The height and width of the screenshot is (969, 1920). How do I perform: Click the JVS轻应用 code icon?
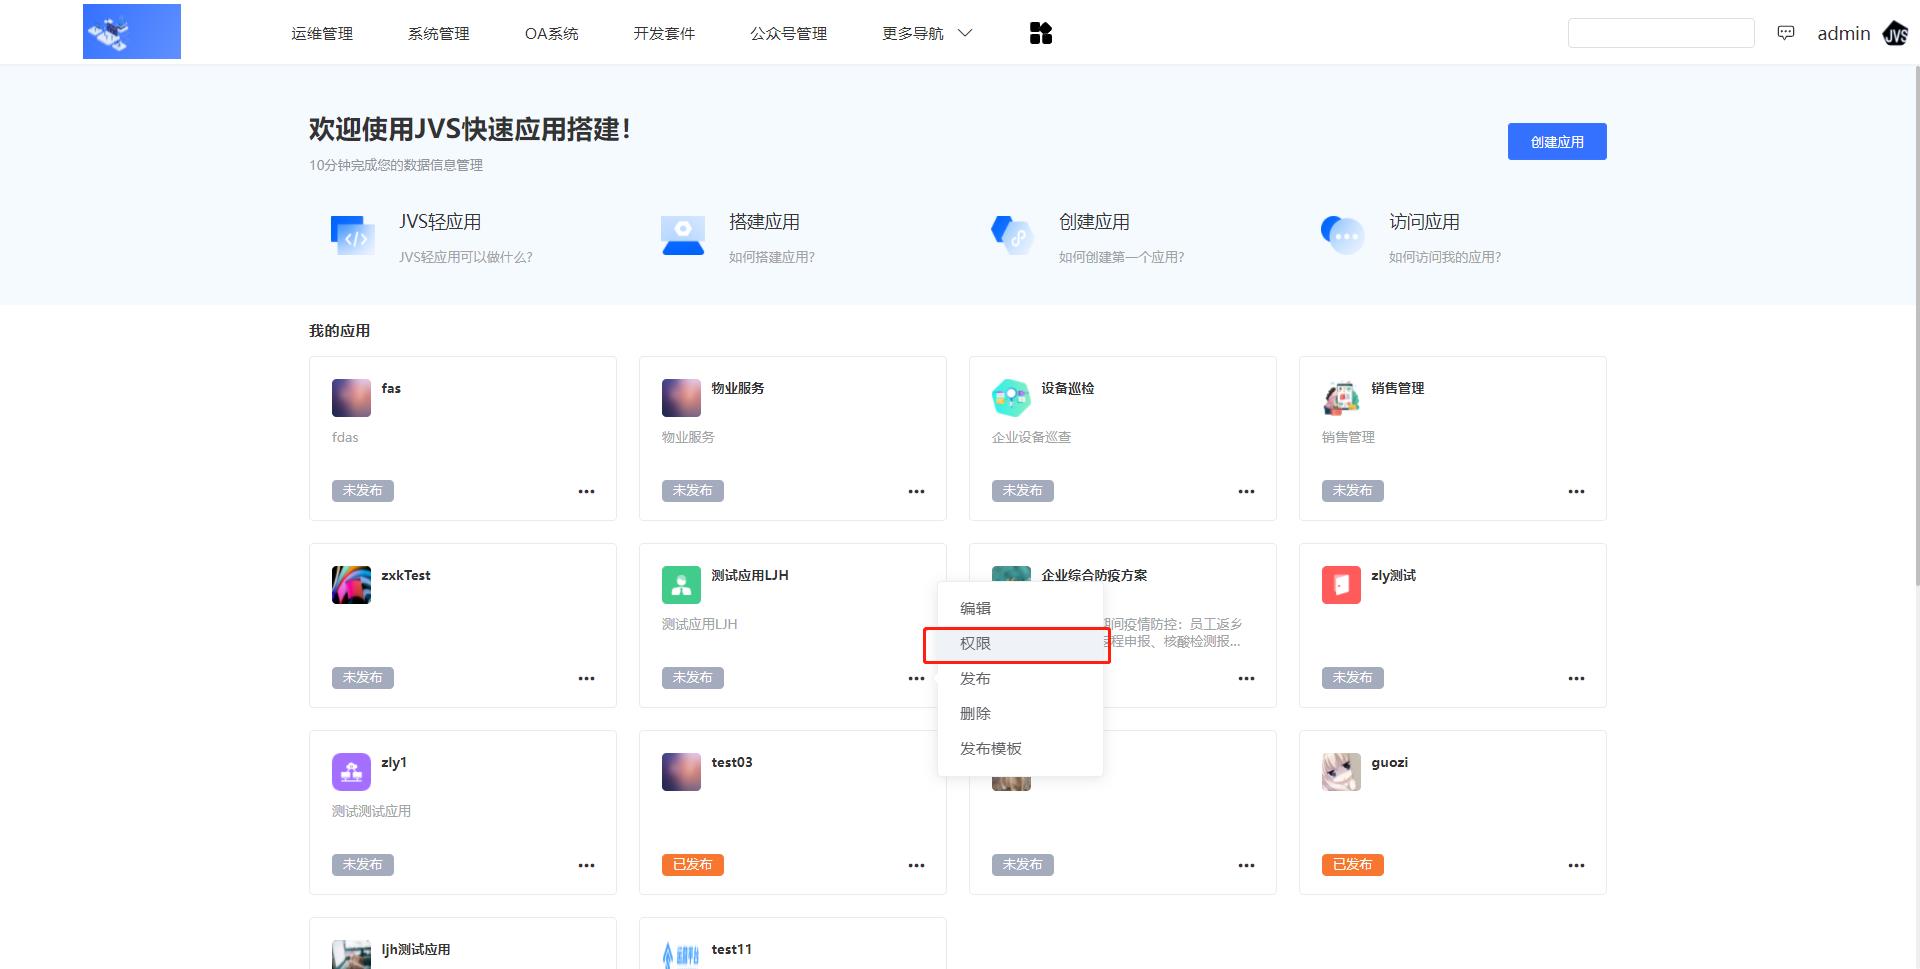352,236
